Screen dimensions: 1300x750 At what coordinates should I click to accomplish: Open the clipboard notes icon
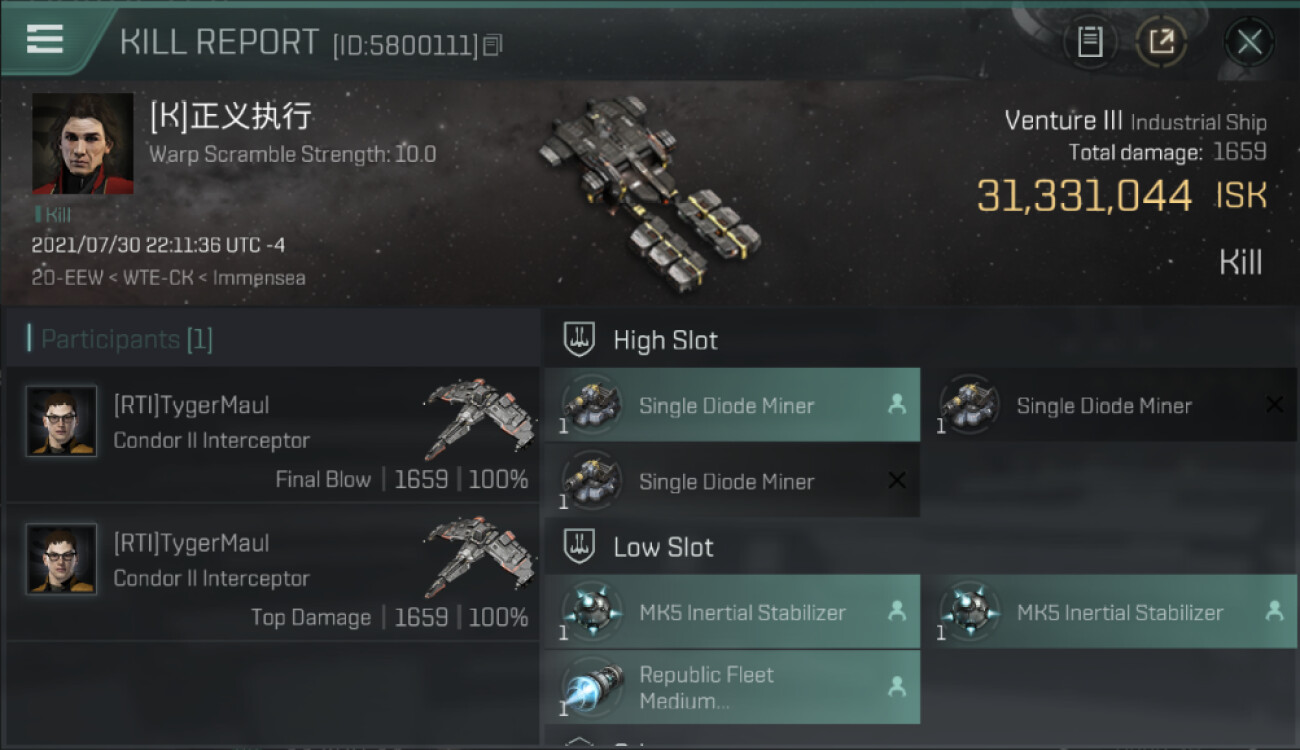[x=1090, y=42]
